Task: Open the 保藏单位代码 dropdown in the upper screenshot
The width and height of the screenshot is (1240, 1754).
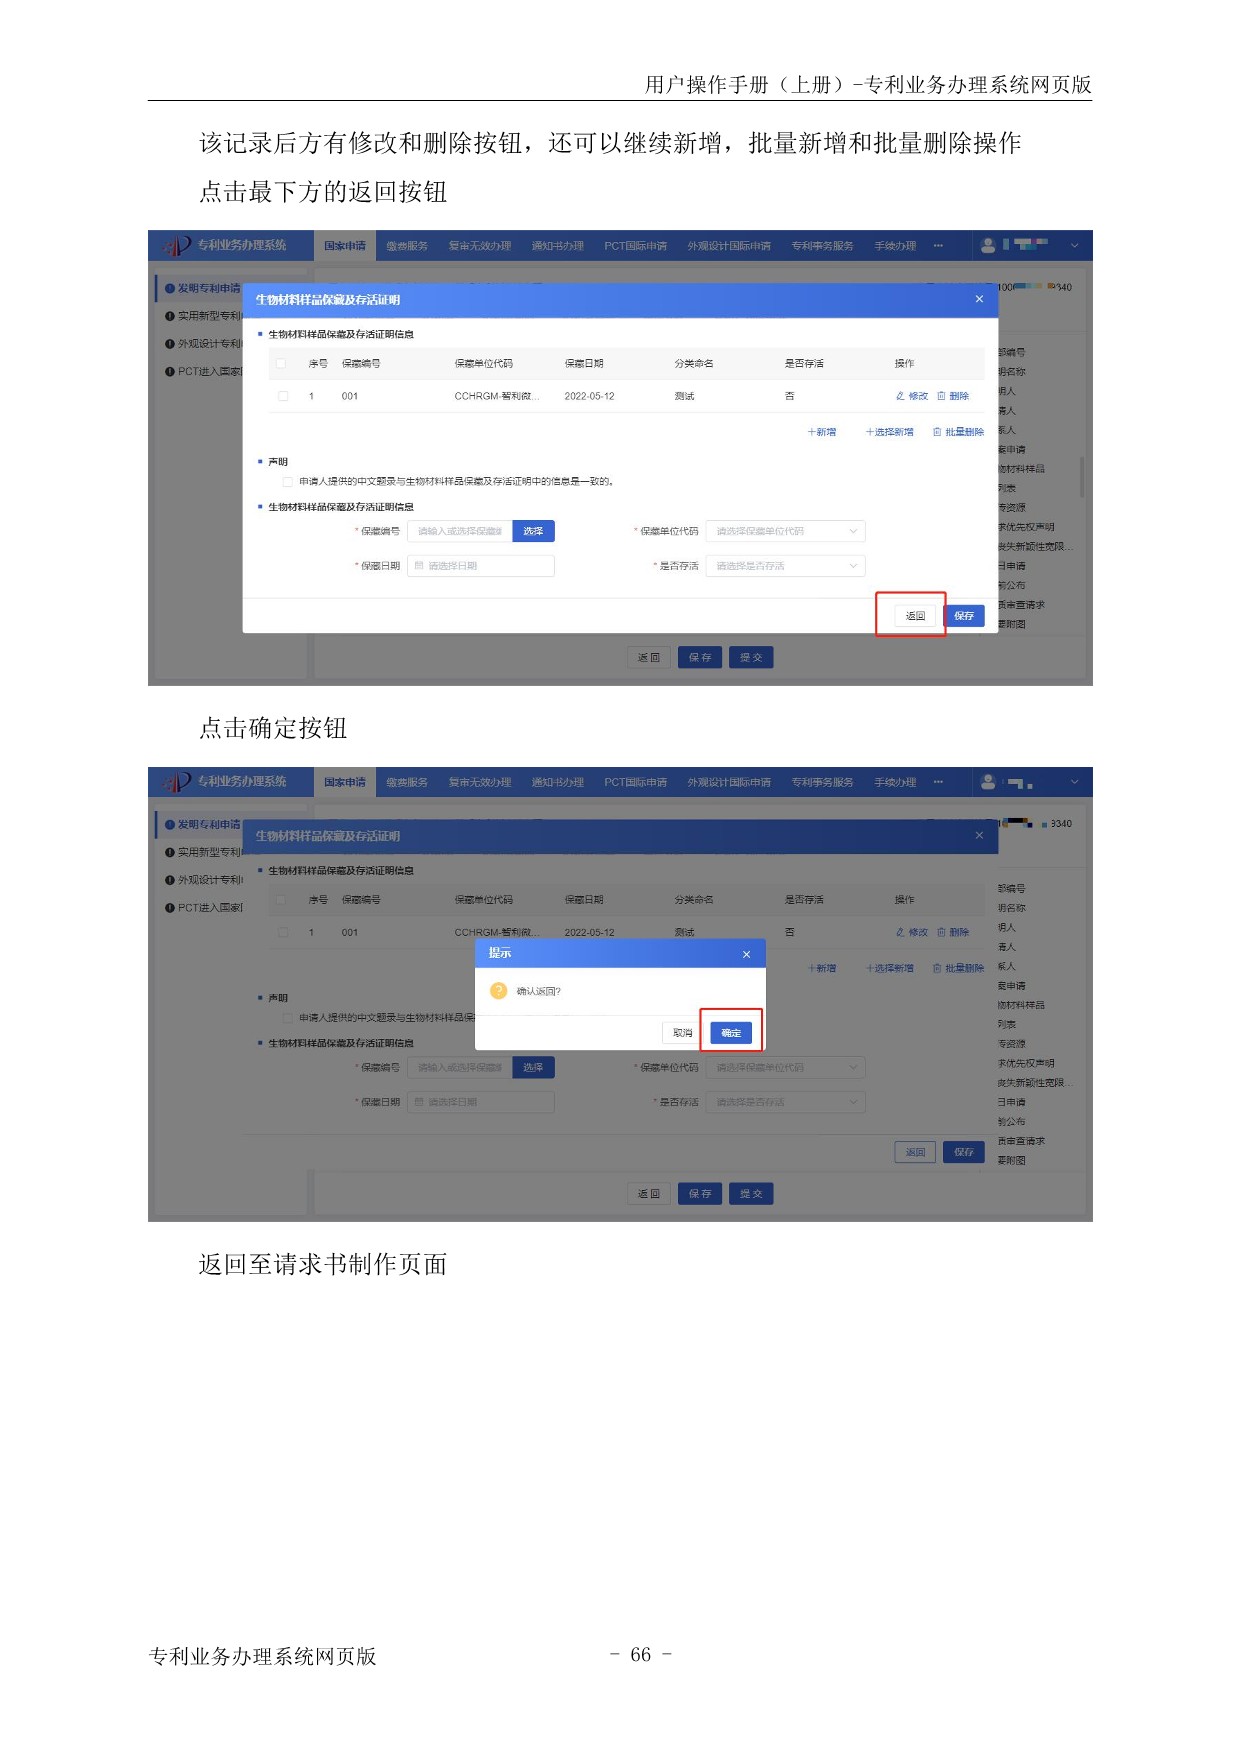Action: click(785, 531)
